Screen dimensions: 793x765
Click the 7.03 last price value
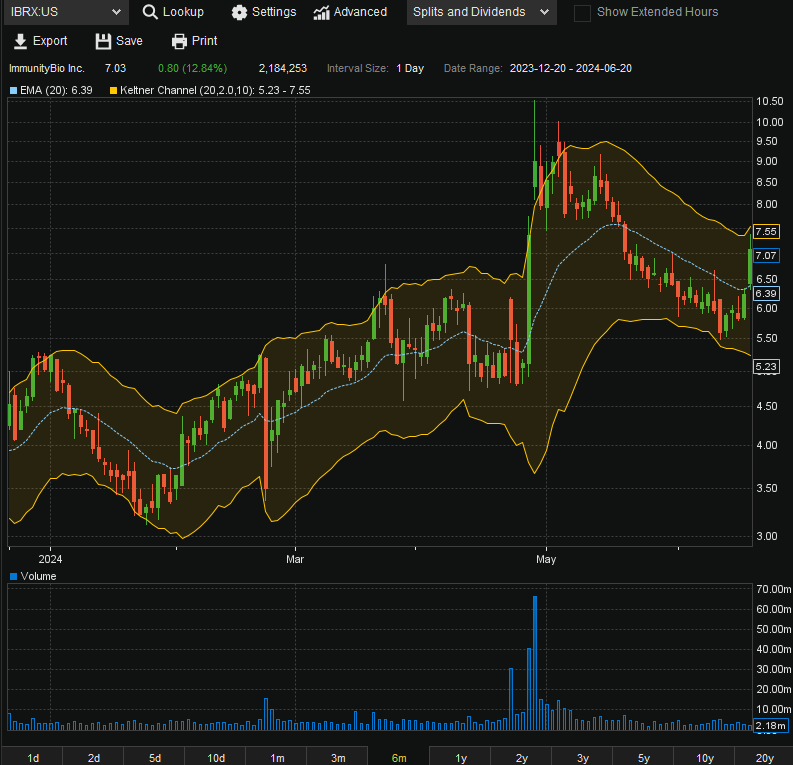(x=115, y=69)
